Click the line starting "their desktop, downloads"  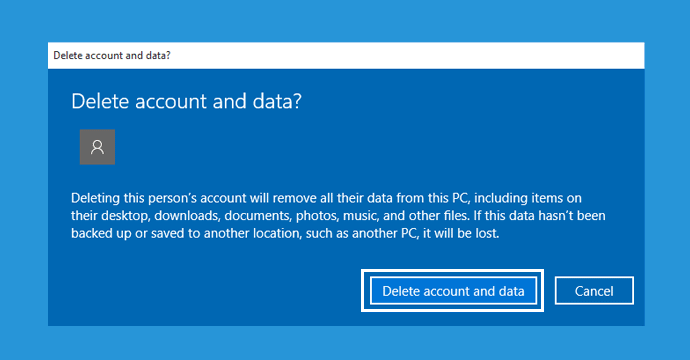pos(338,216)
